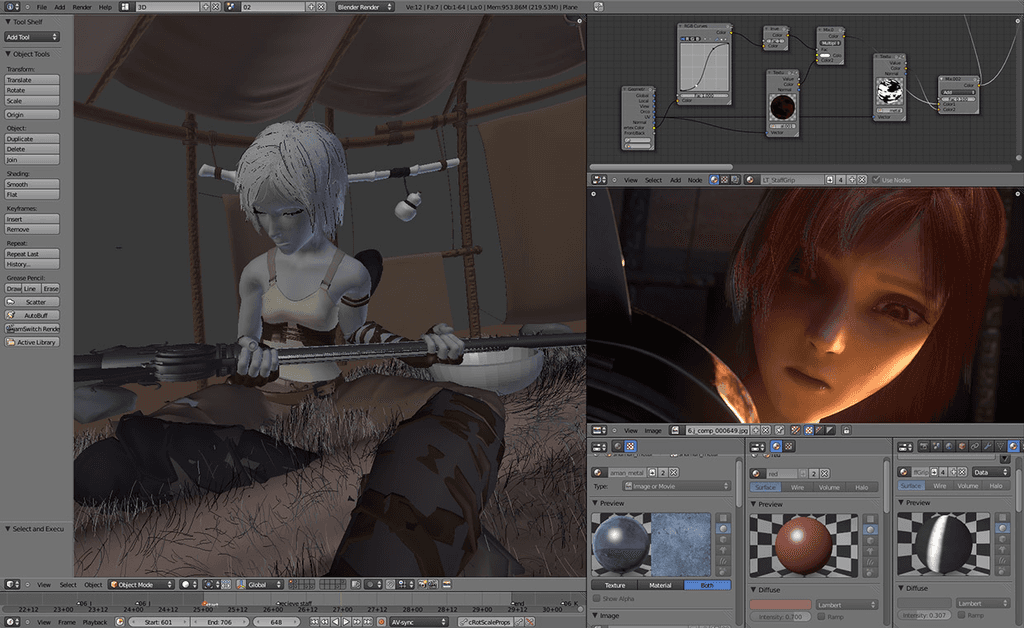Toggle the snap magnet icon in viewport header
Screen dimensions: 1024x628
coord(389,586)
